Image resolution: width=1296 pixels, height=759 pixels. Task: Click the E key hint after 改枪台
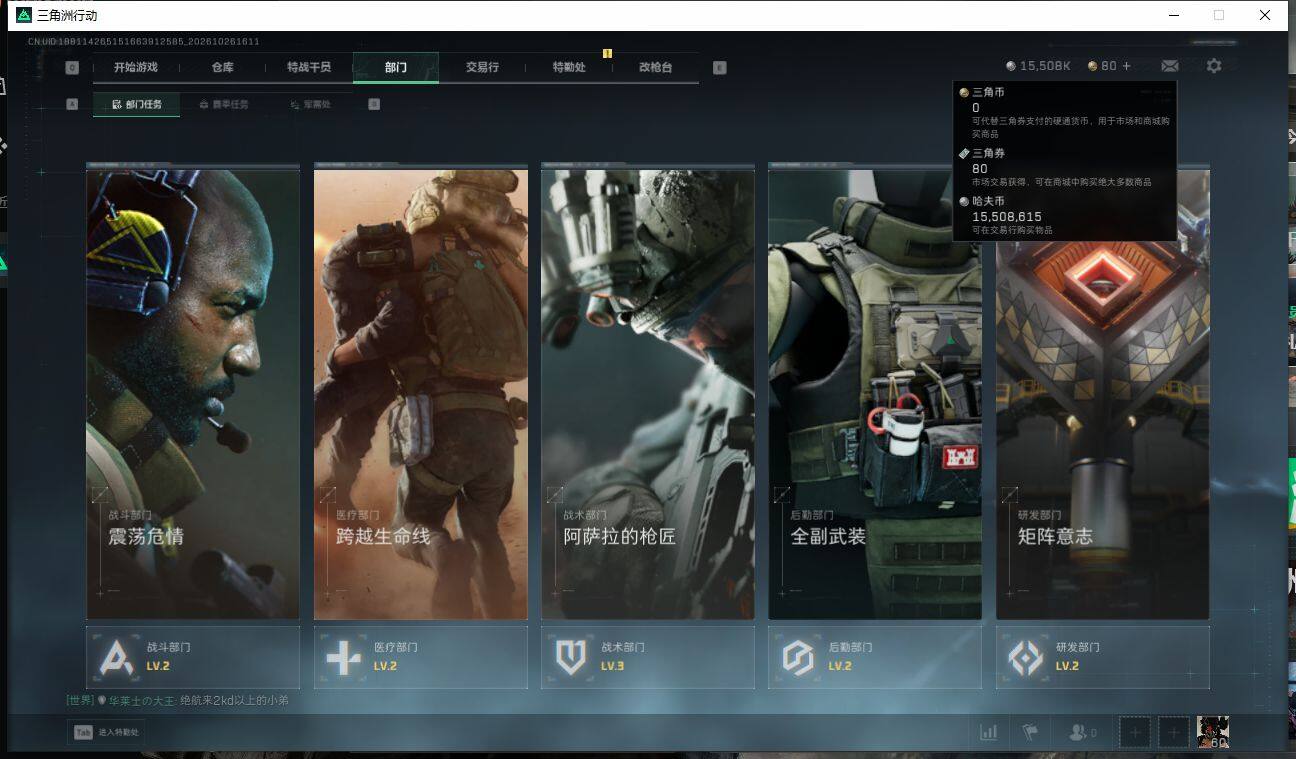(x=720, y=68)
